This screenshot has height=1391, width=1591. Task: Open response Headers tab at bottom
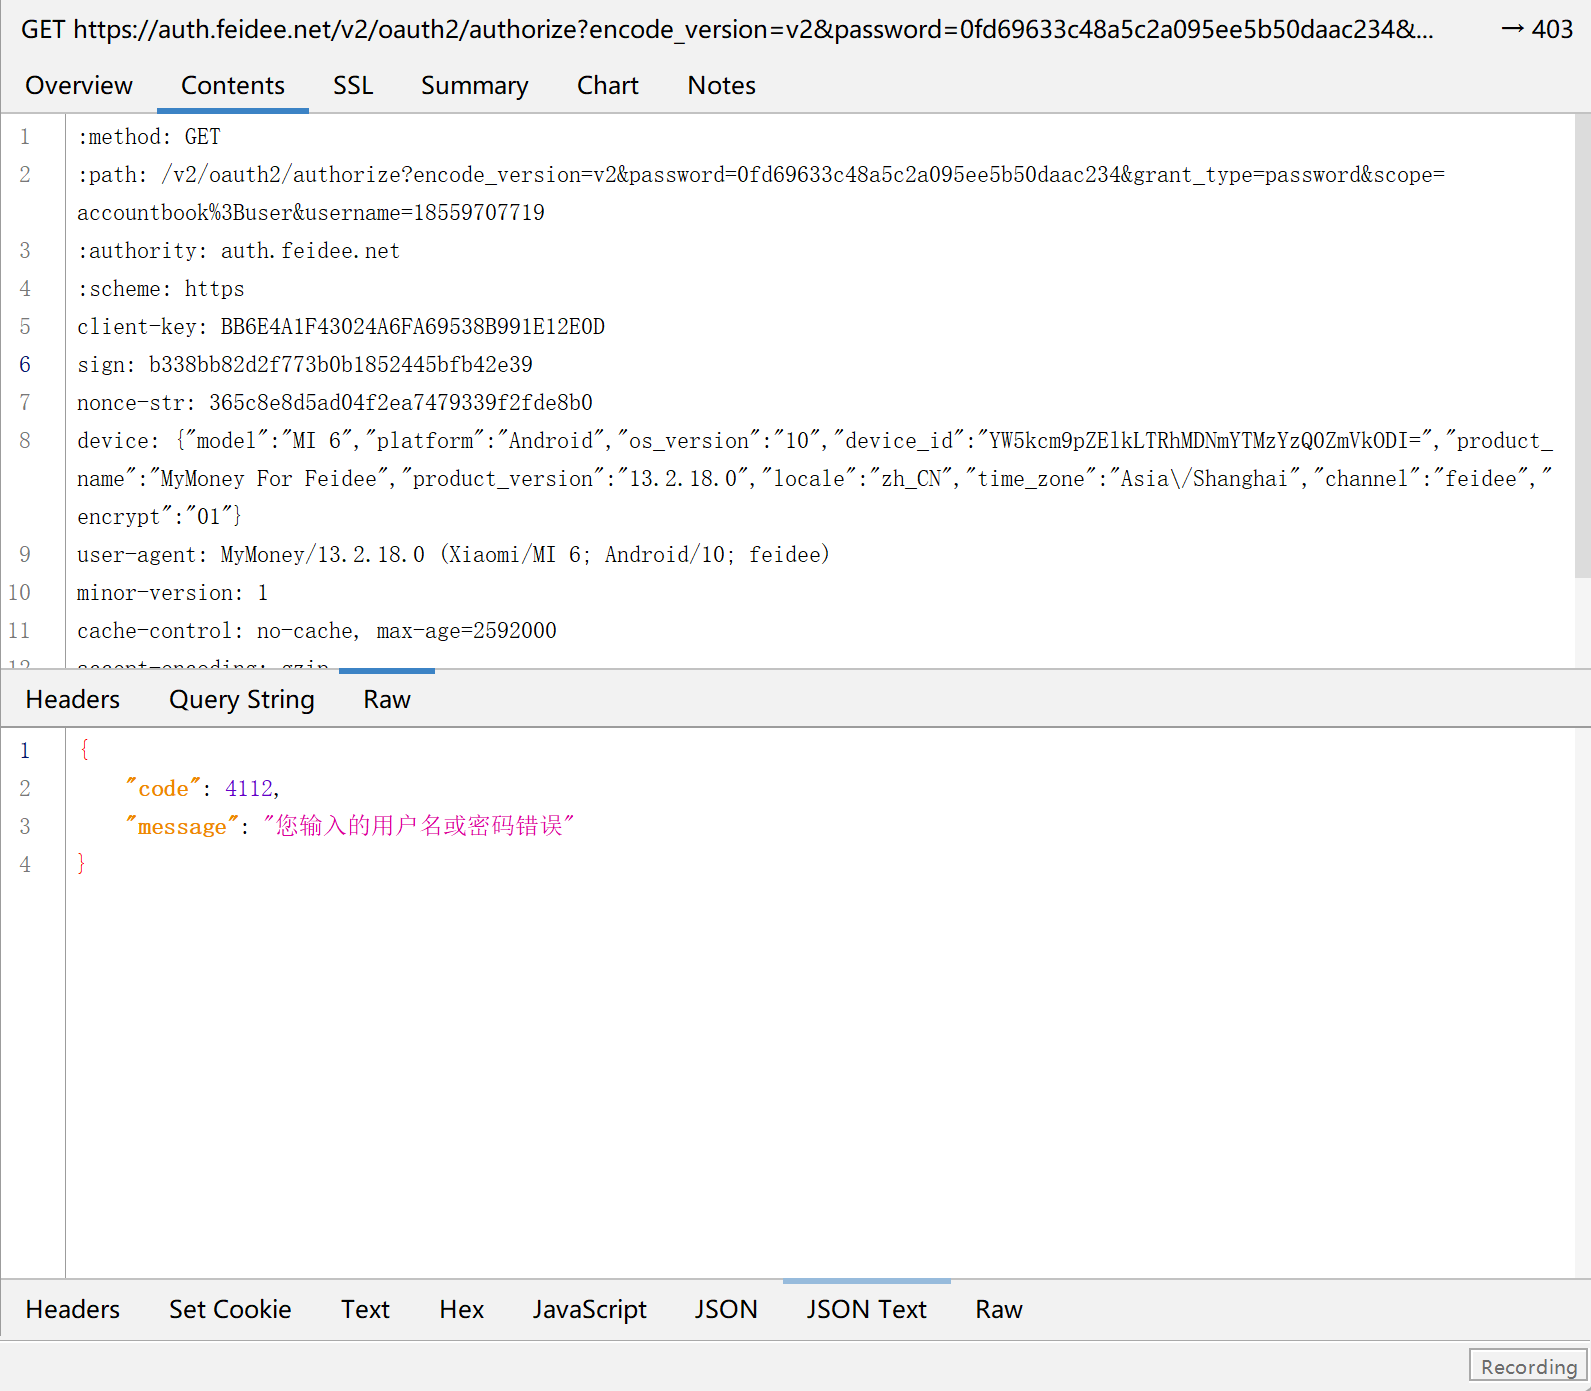73,1309
